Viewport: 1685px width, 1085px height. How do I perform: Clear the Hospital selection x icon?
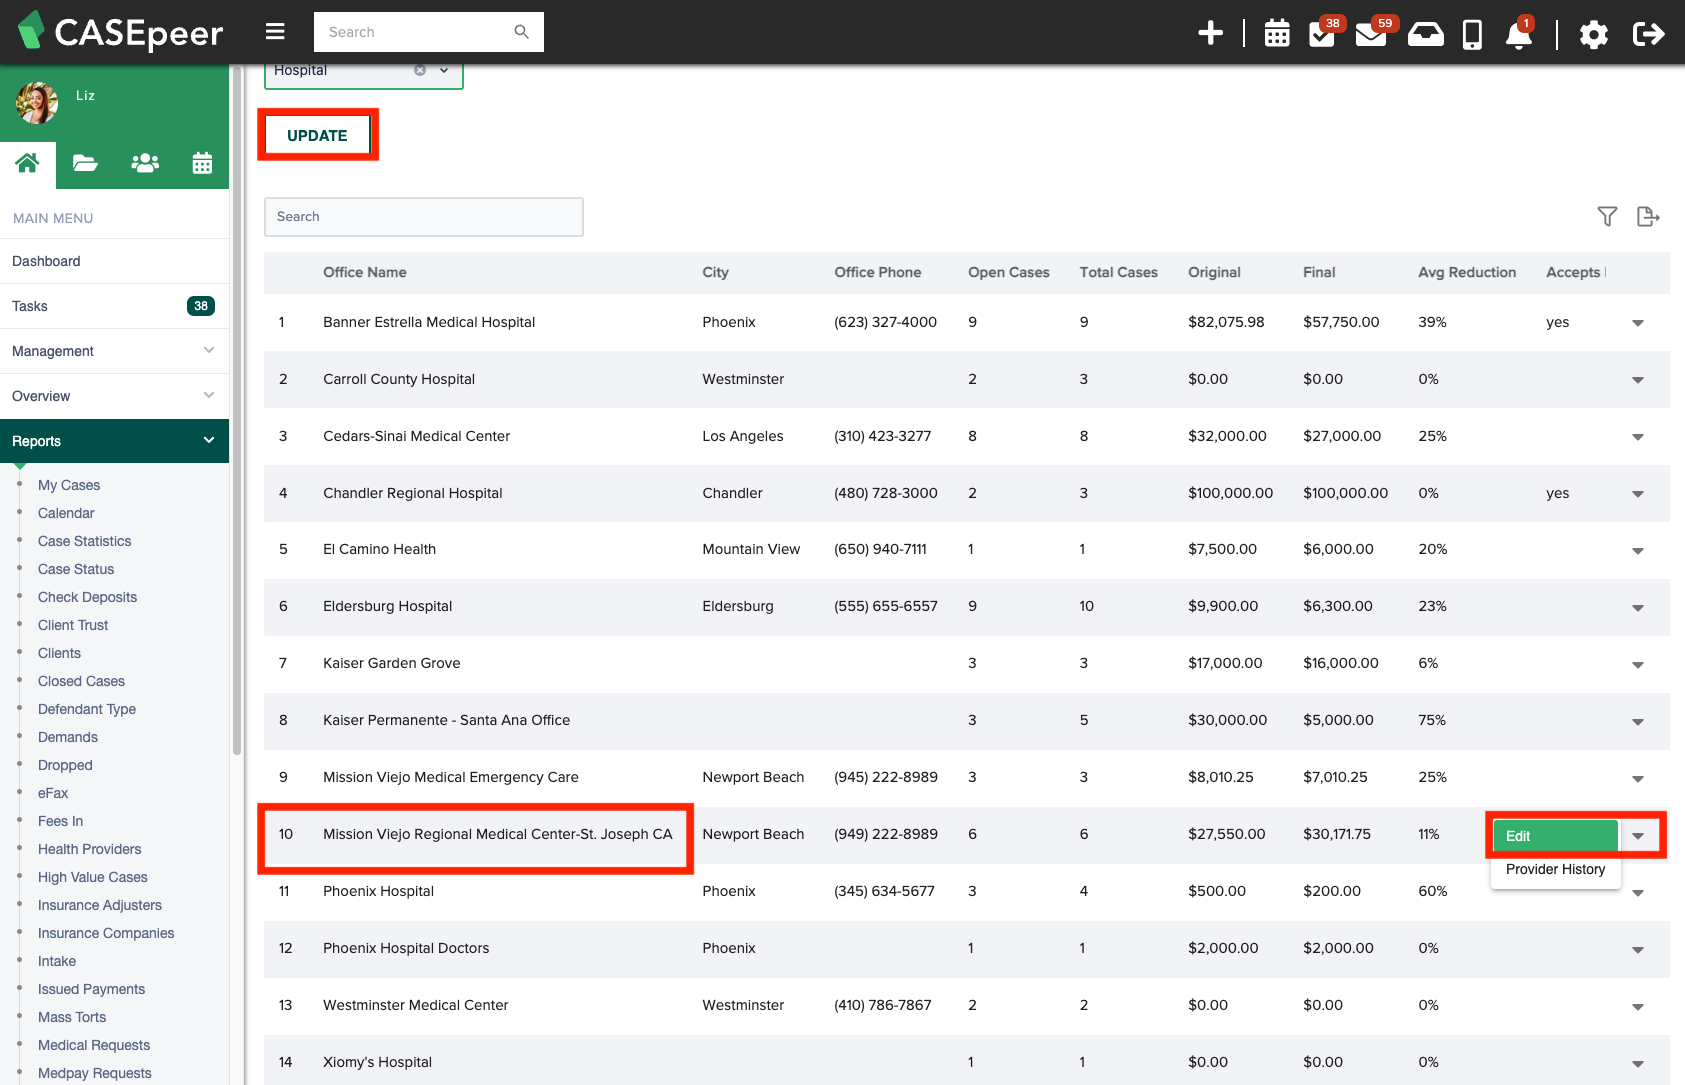tap(420, 70)
